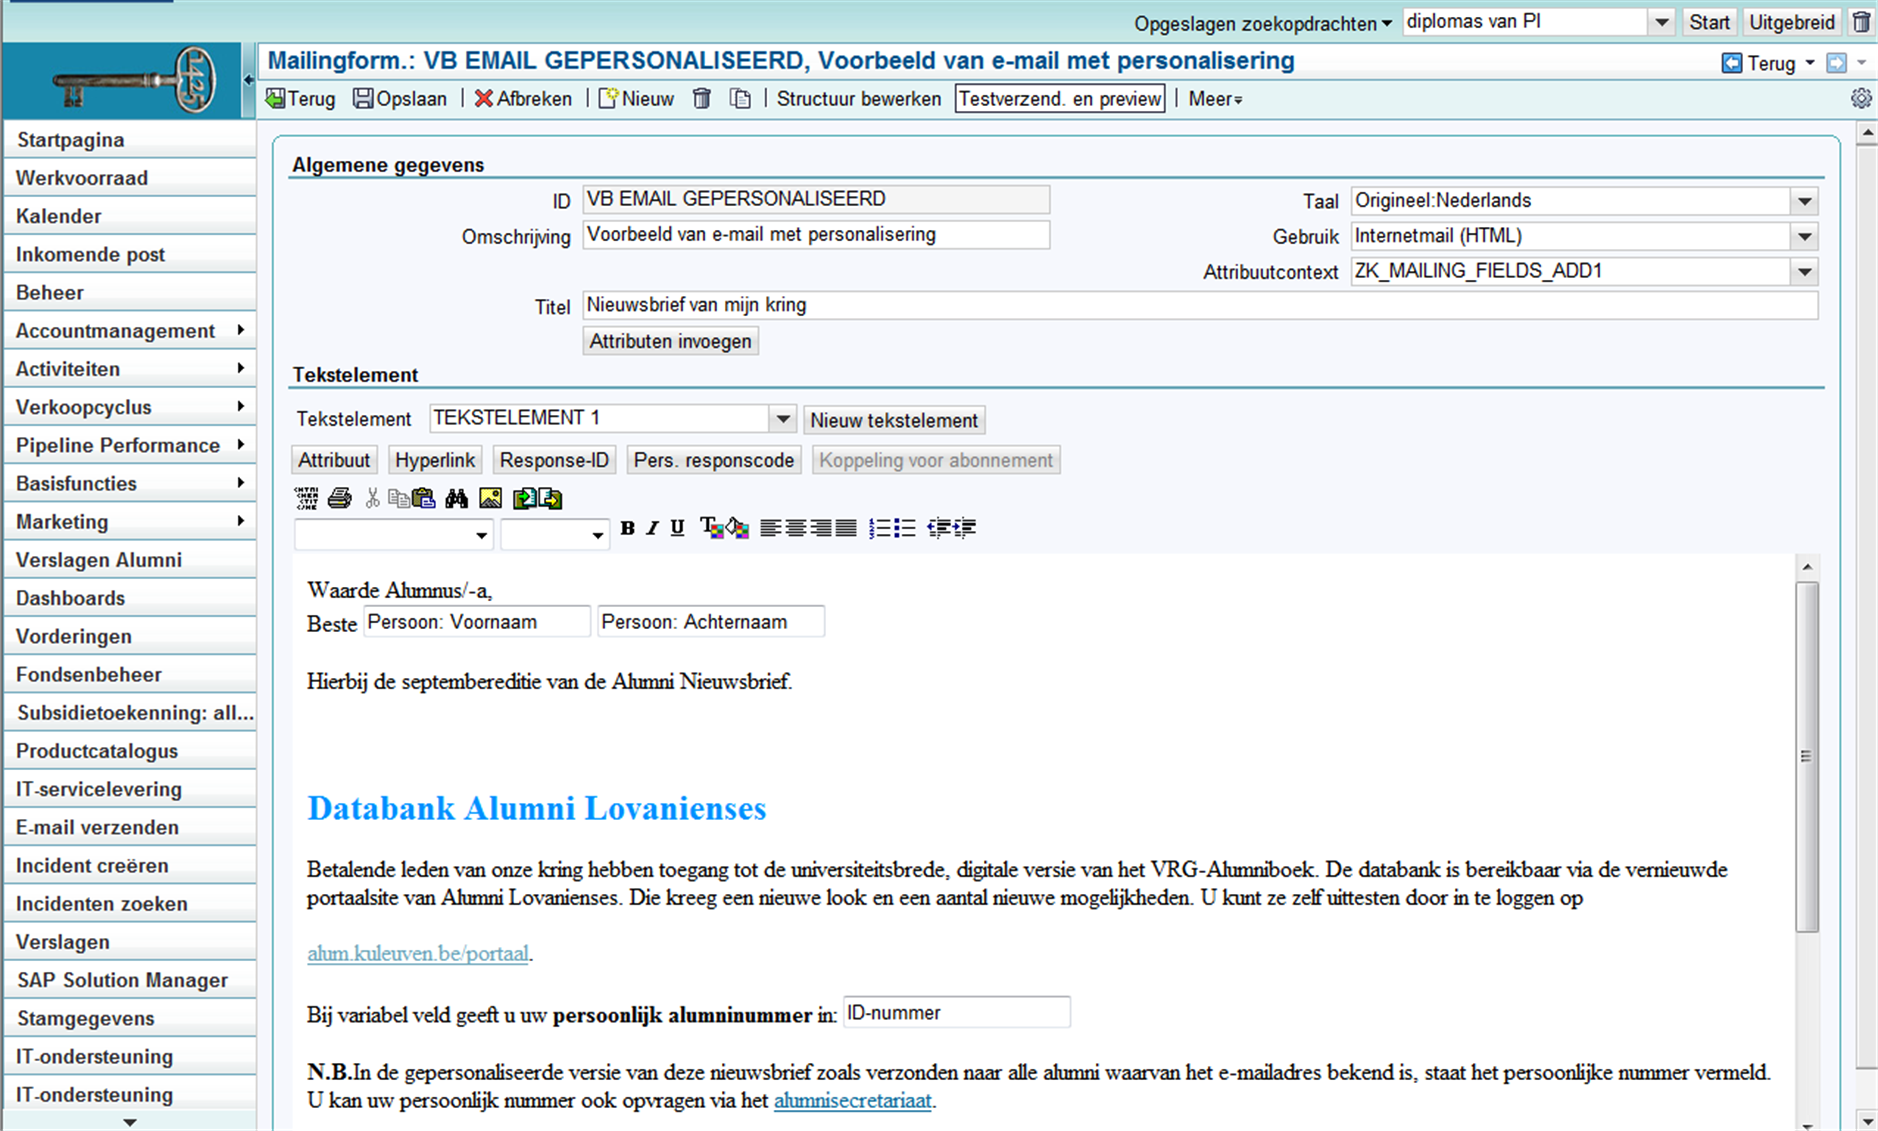The image size is (1878, 1131).
Task: Click the Attributen invoegen button
Action: (x=670, y=341)
